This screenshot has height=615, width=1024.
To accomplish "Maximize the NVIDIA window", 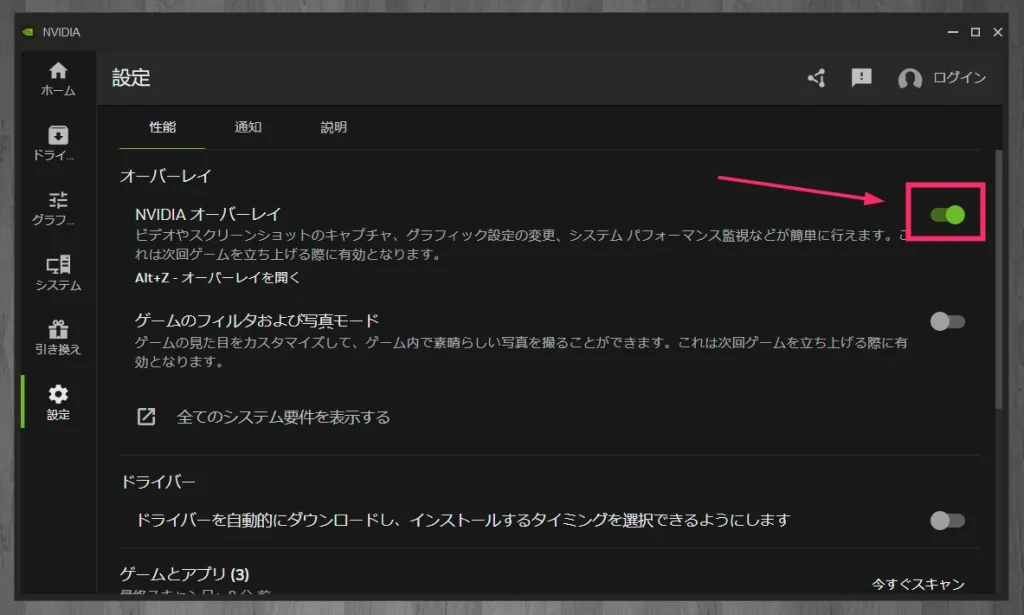I will 975,32.
